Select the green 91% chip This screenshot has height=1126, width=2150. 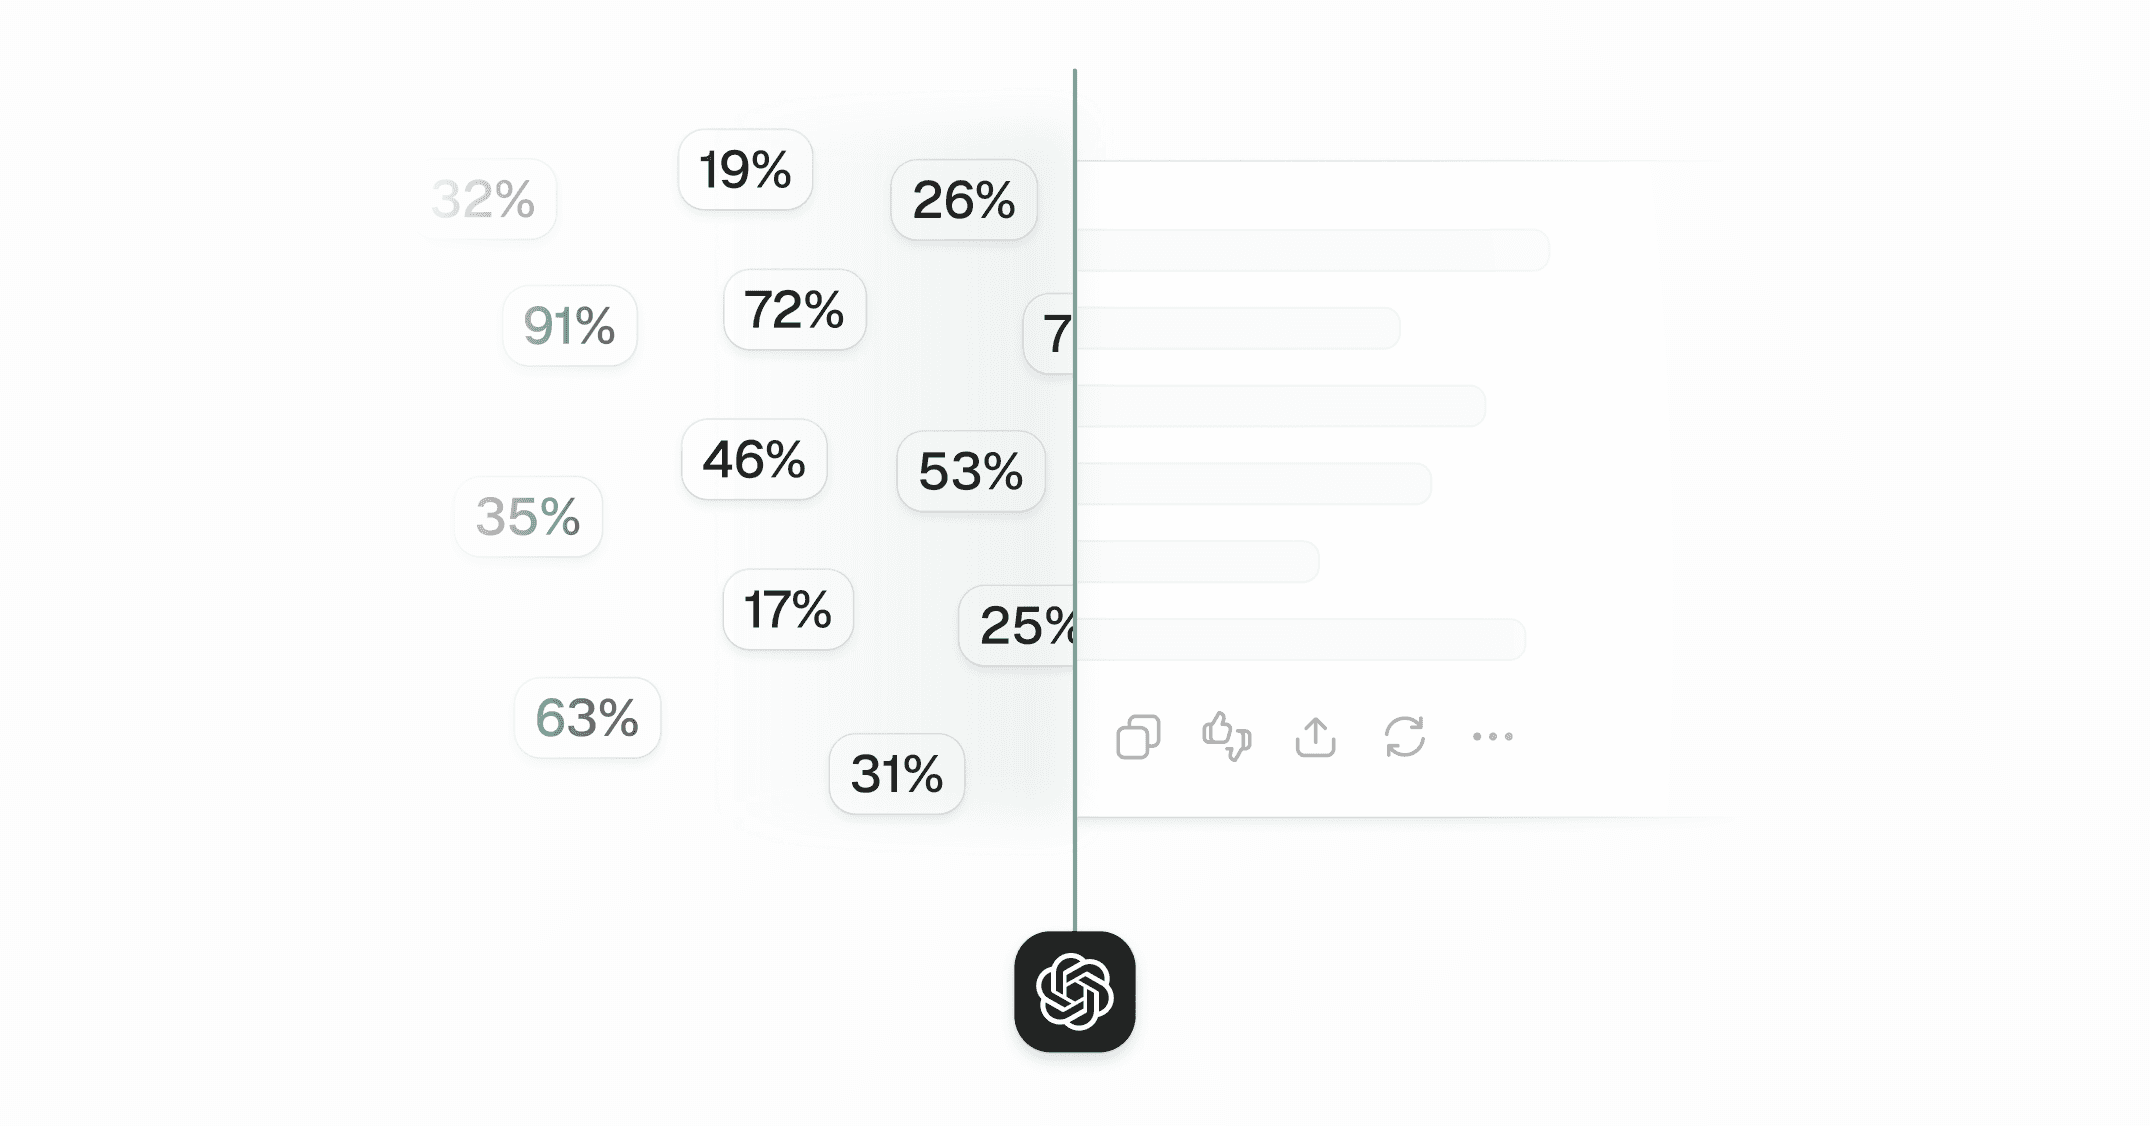[570, 325]
